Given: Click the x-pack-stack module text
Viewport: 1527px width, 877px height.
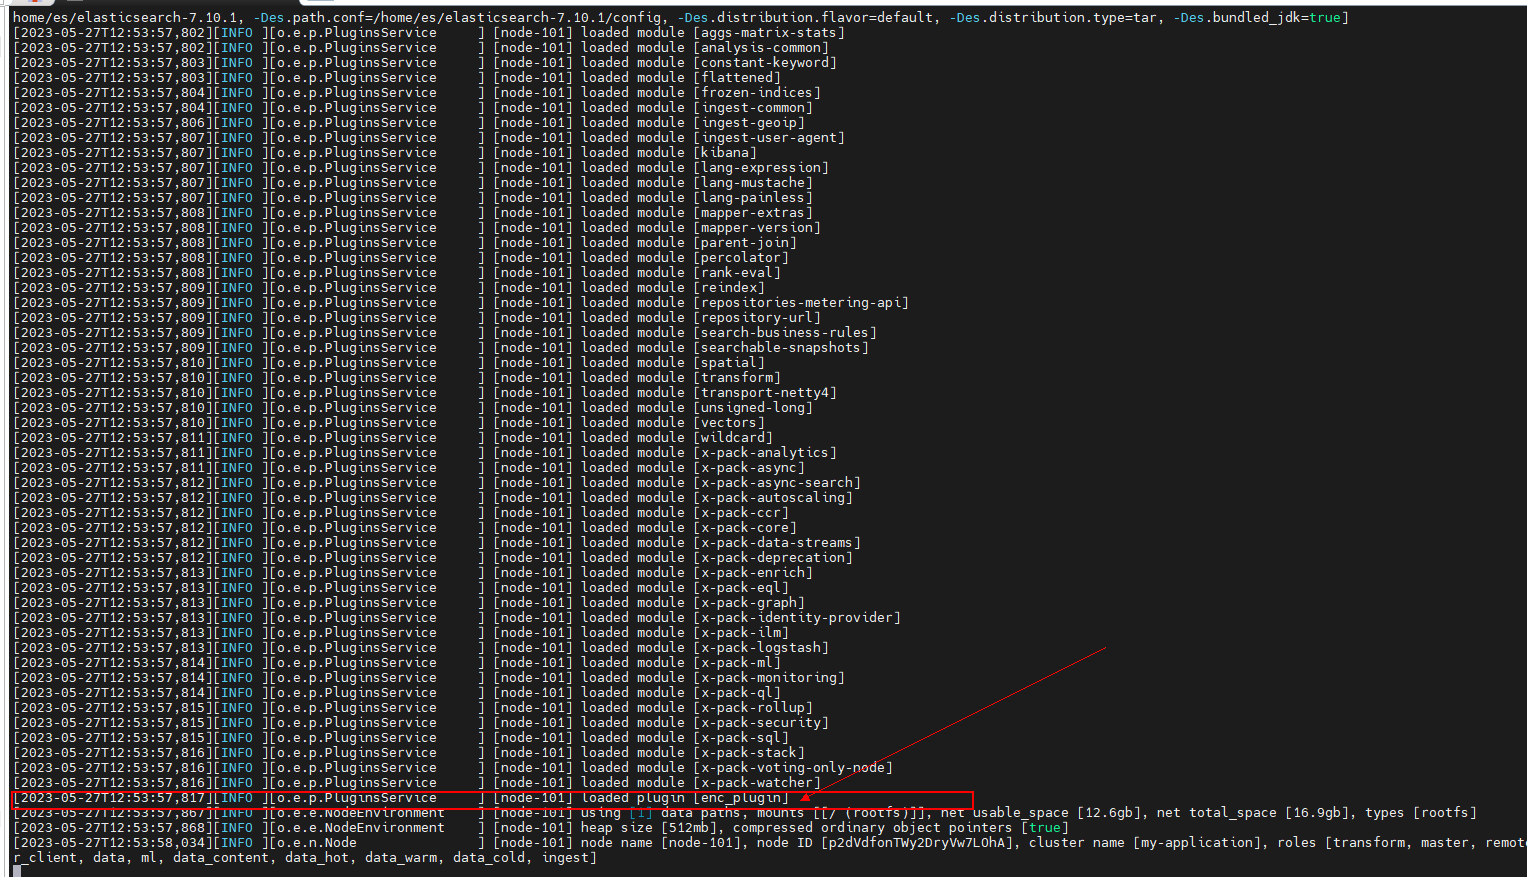Looking at the screenshot, I should [749, 753].
